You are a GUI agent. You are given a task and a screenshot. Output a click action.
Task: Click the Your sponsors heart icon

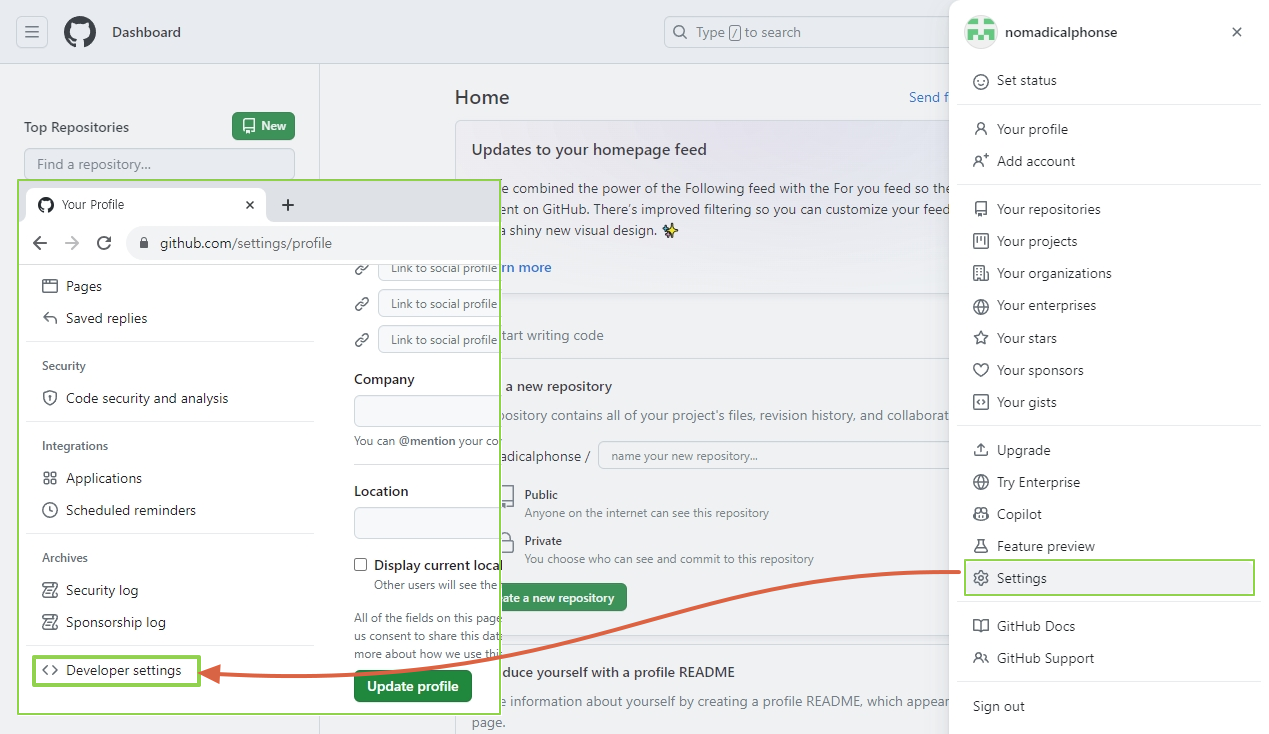point(981,370)
